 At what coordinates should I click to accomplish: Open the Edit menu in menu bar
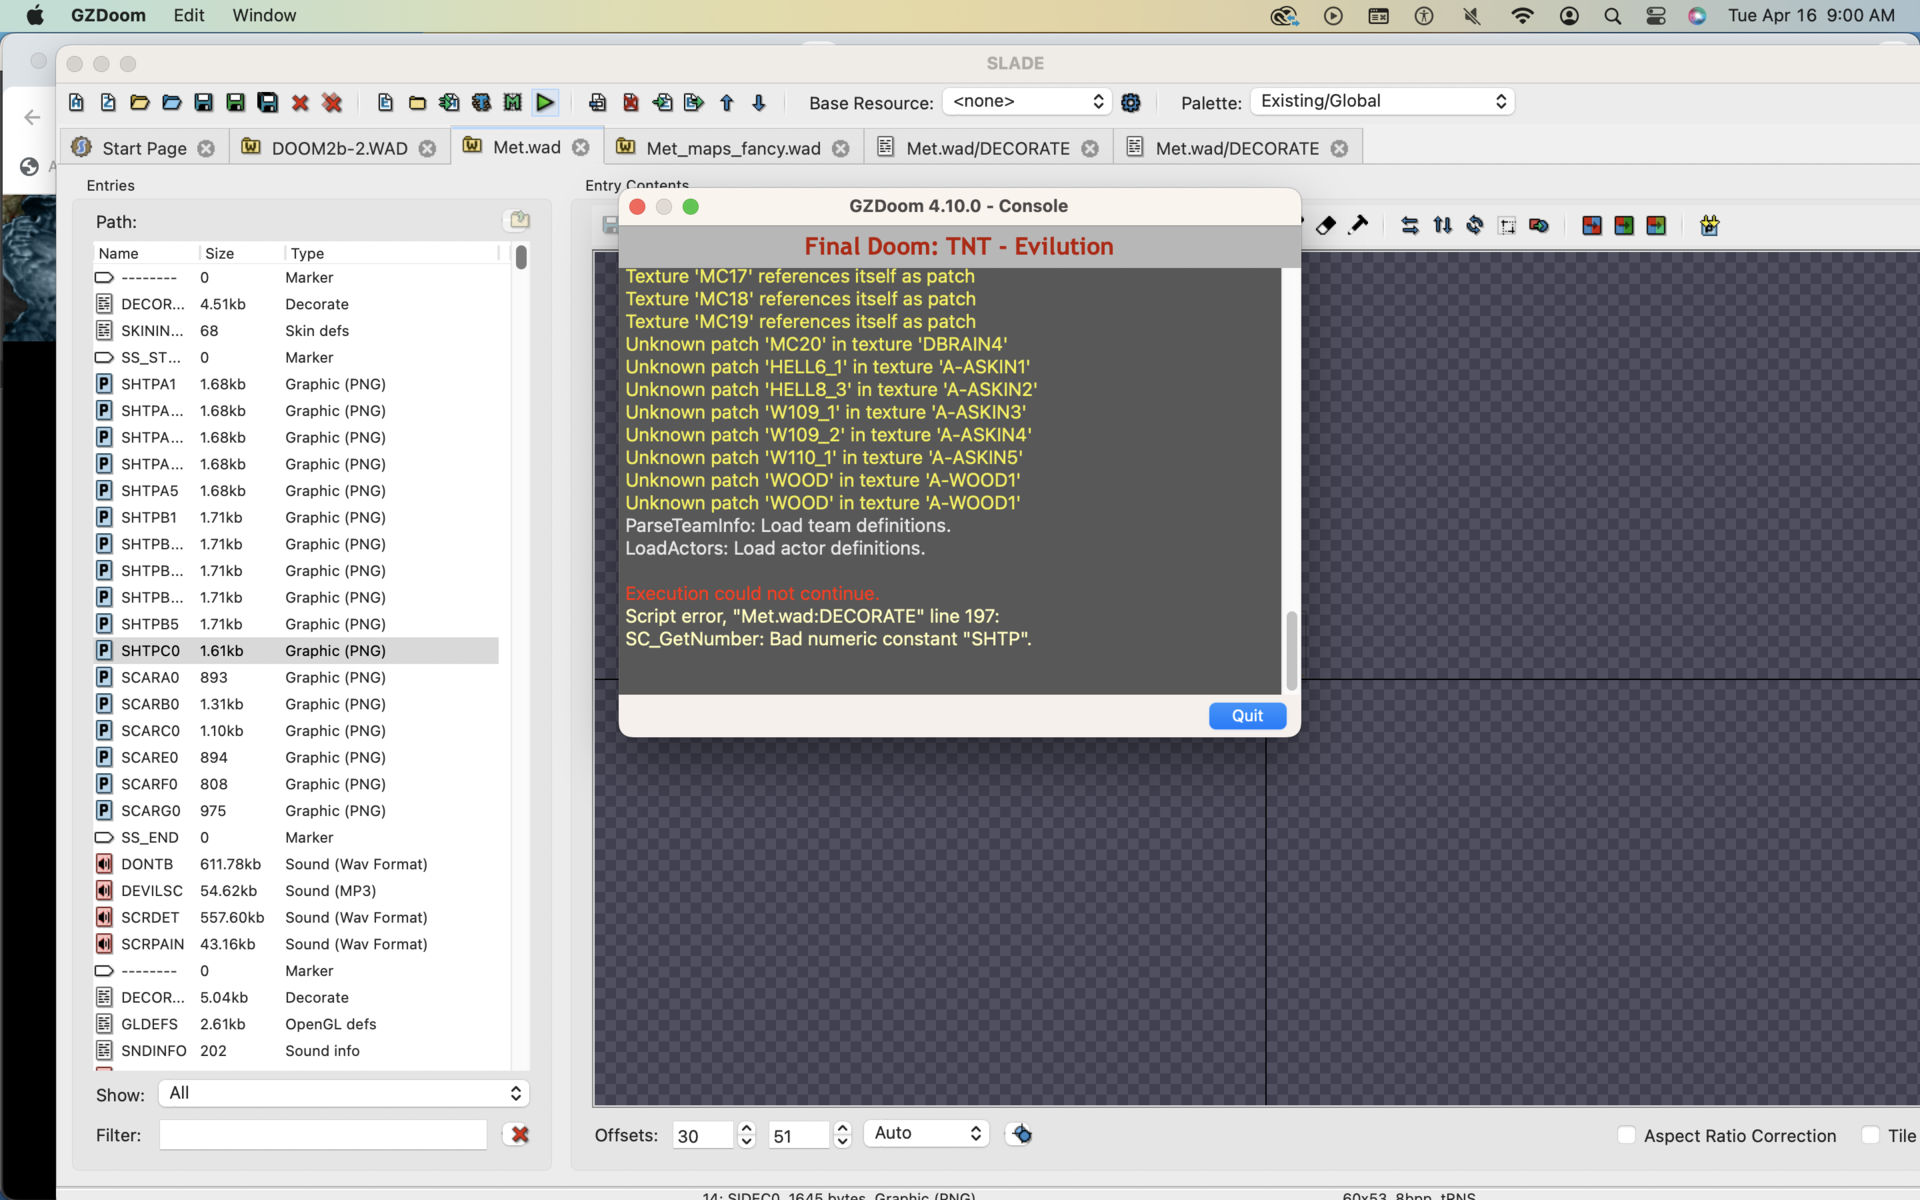(188, 15)
